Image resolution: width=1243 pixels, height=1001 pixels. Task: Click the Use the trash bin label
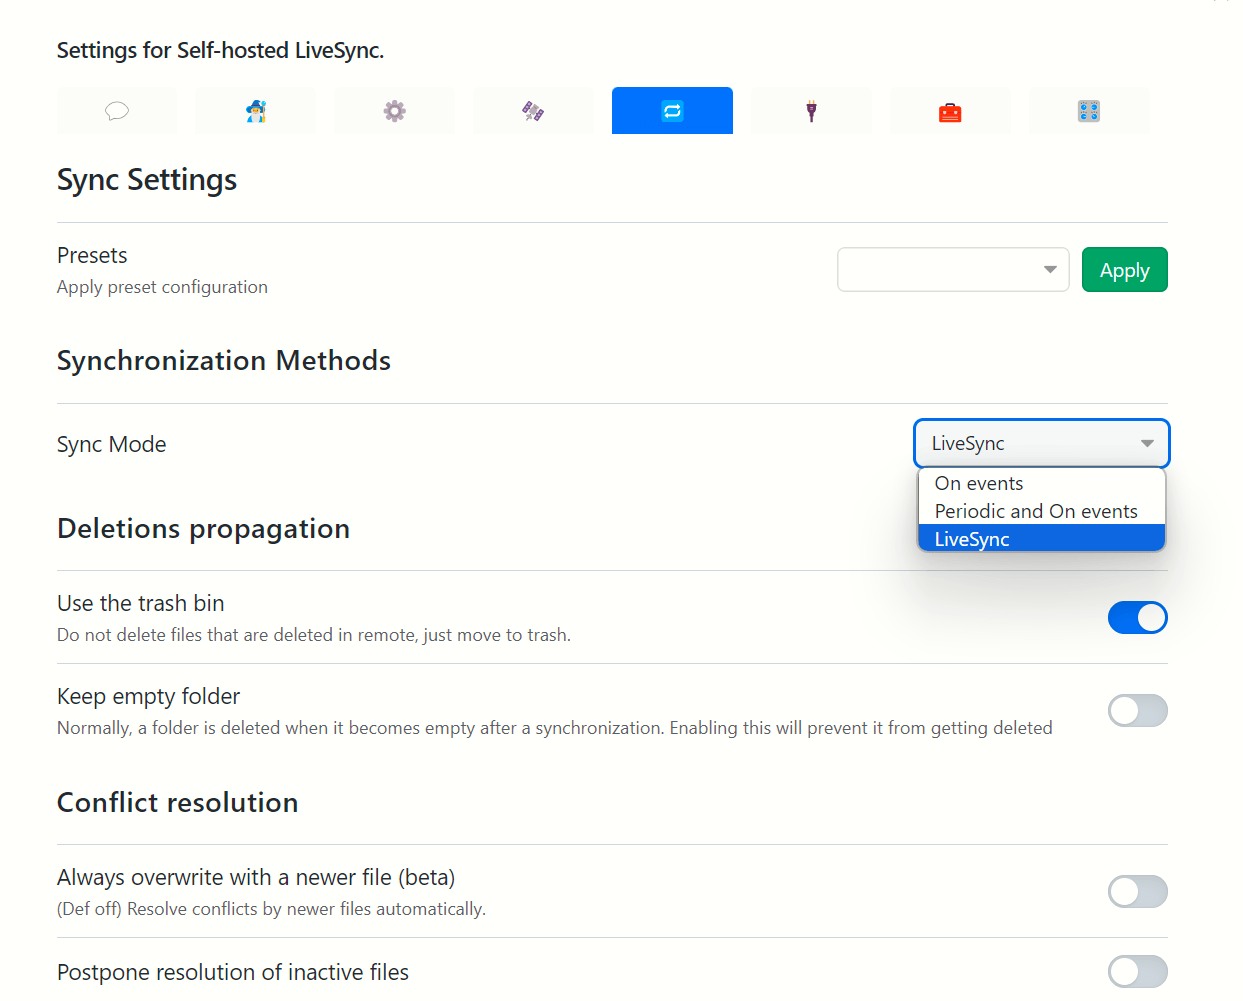click(141, 603)
